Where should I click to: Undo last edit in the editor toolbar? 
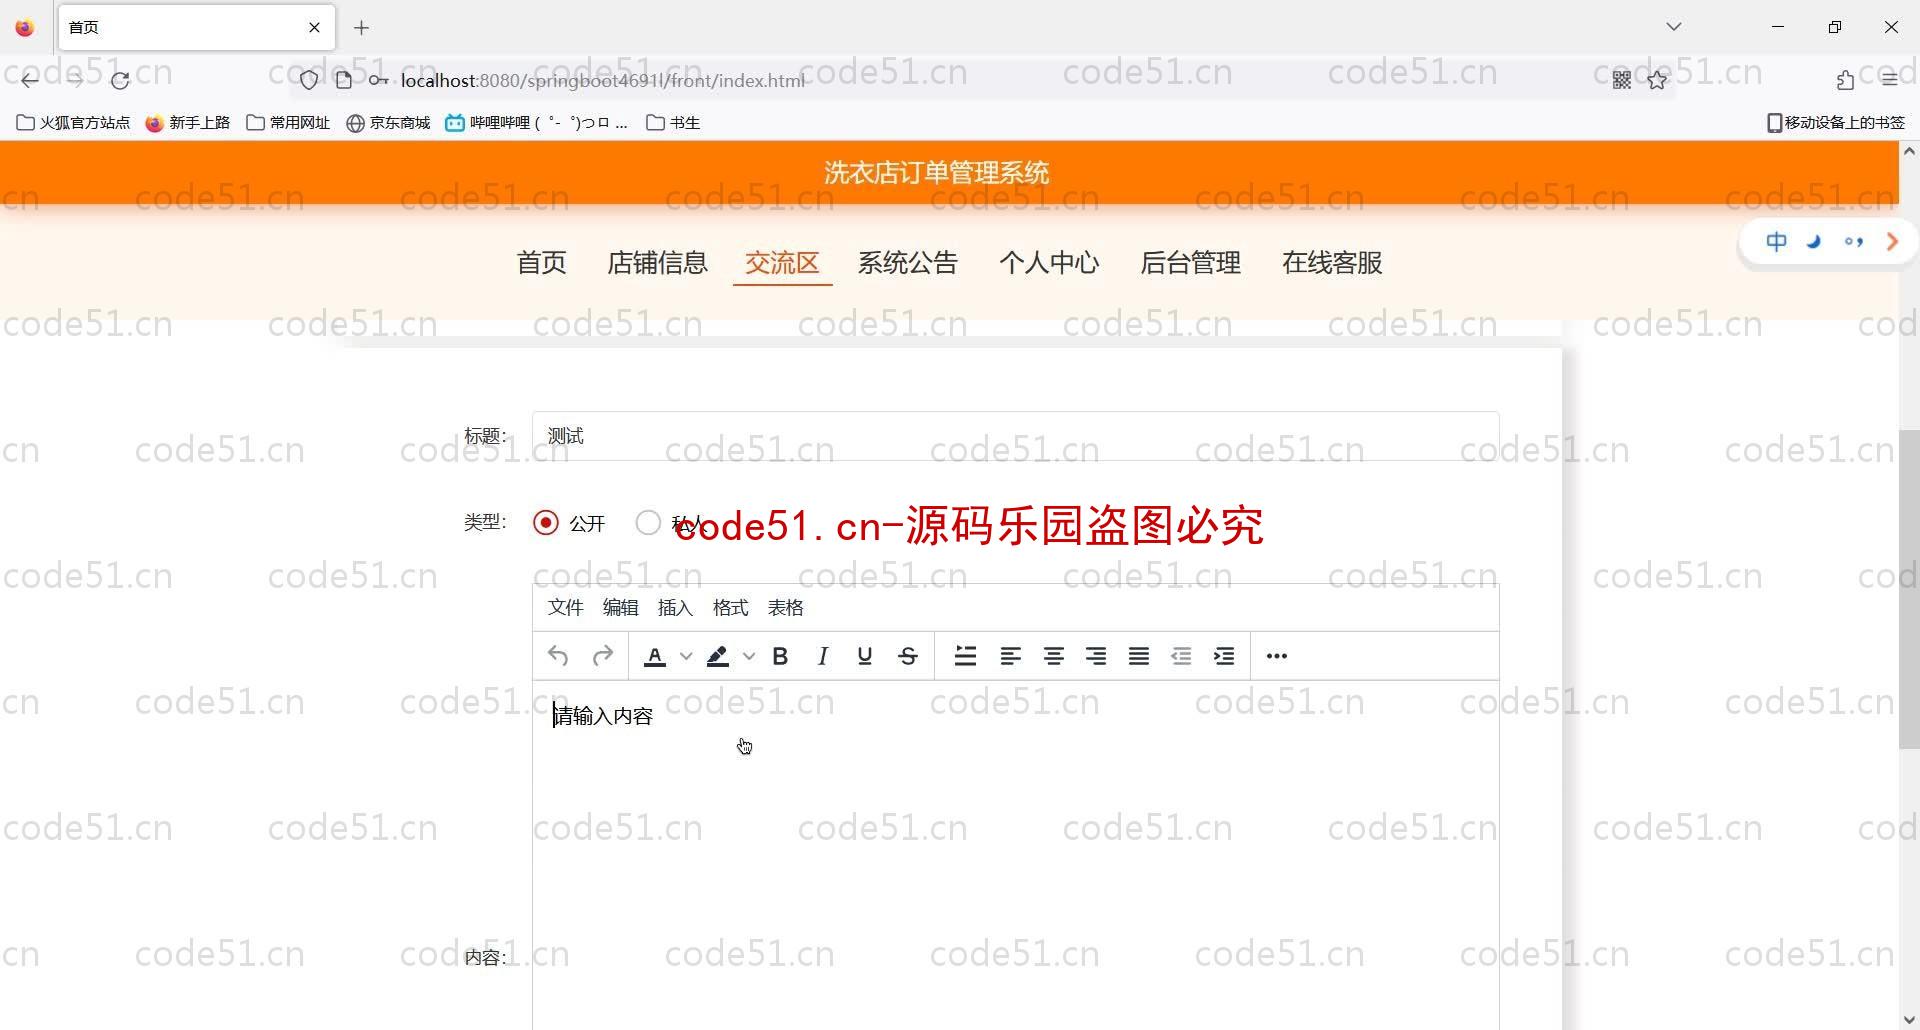(x=558, y=656)
